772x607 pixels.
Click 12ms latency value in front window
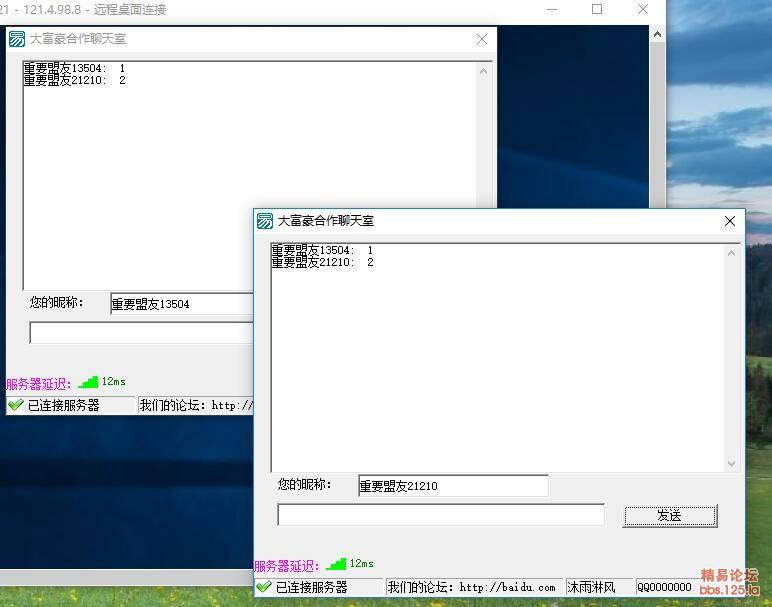tap(361, 563)
